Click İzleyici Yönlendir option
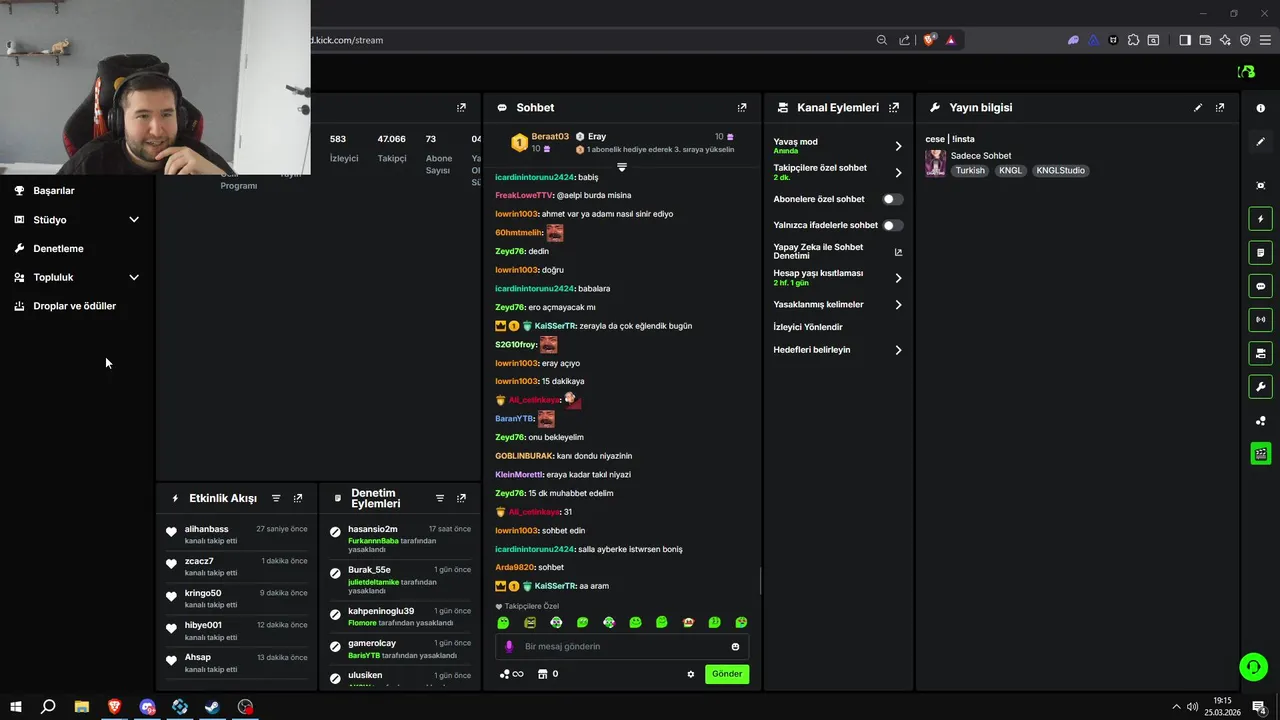 tap(808, 327)
